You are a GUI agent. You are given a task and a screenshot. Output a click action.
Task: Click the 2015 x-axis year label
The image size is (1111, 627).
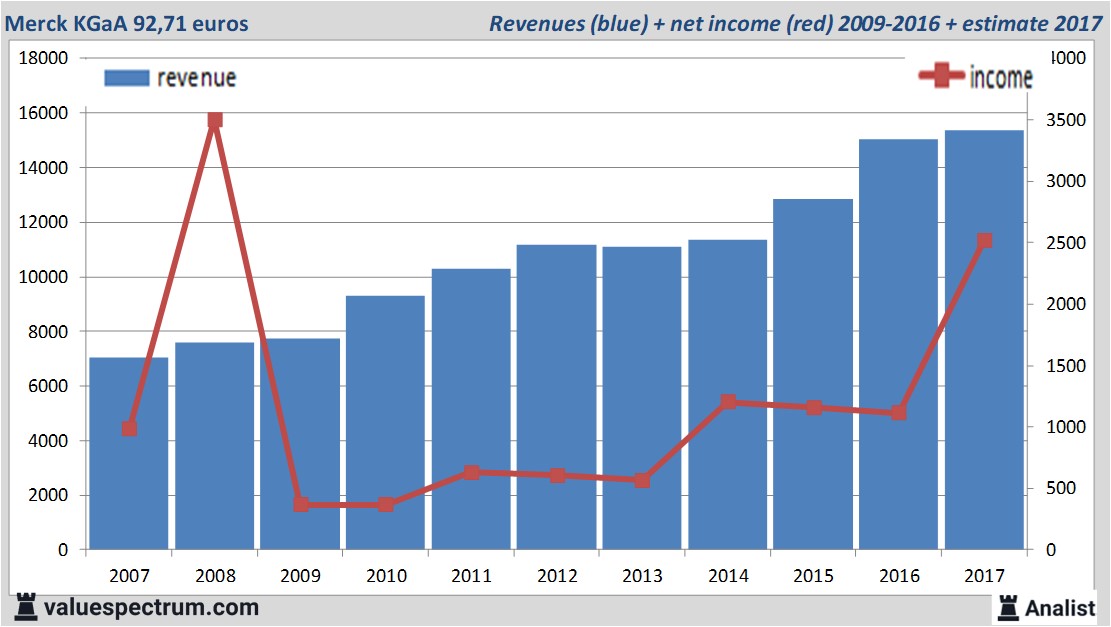[813, 576]
